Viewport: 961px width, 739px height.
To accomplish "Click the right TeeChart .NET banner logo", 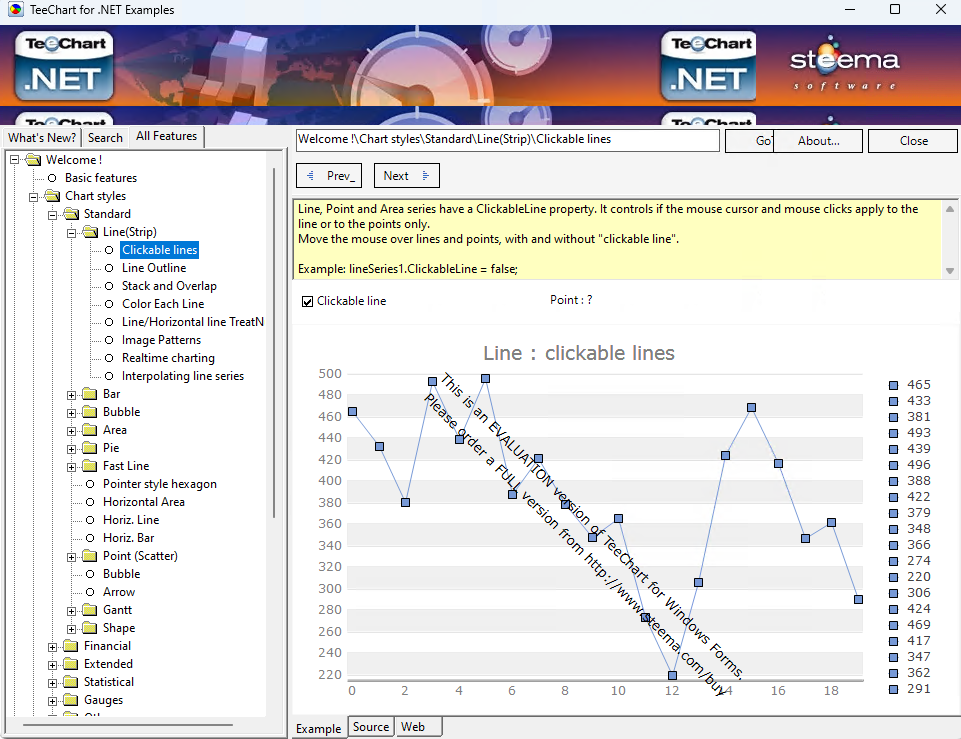I will 708,65.
